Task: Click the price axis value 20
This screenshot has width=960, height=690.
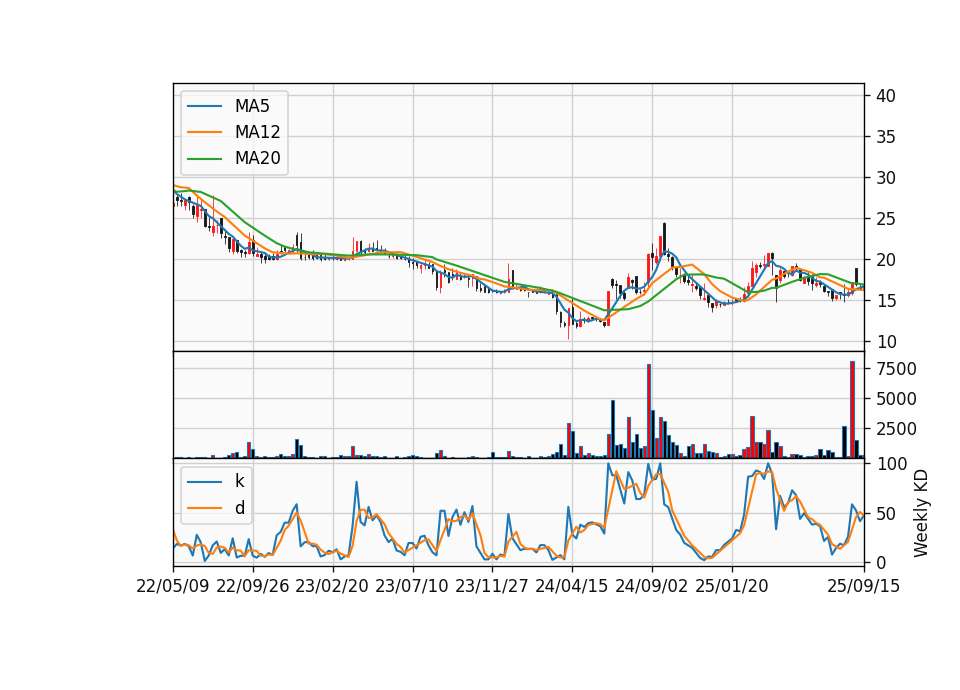Action: (886, 260)
